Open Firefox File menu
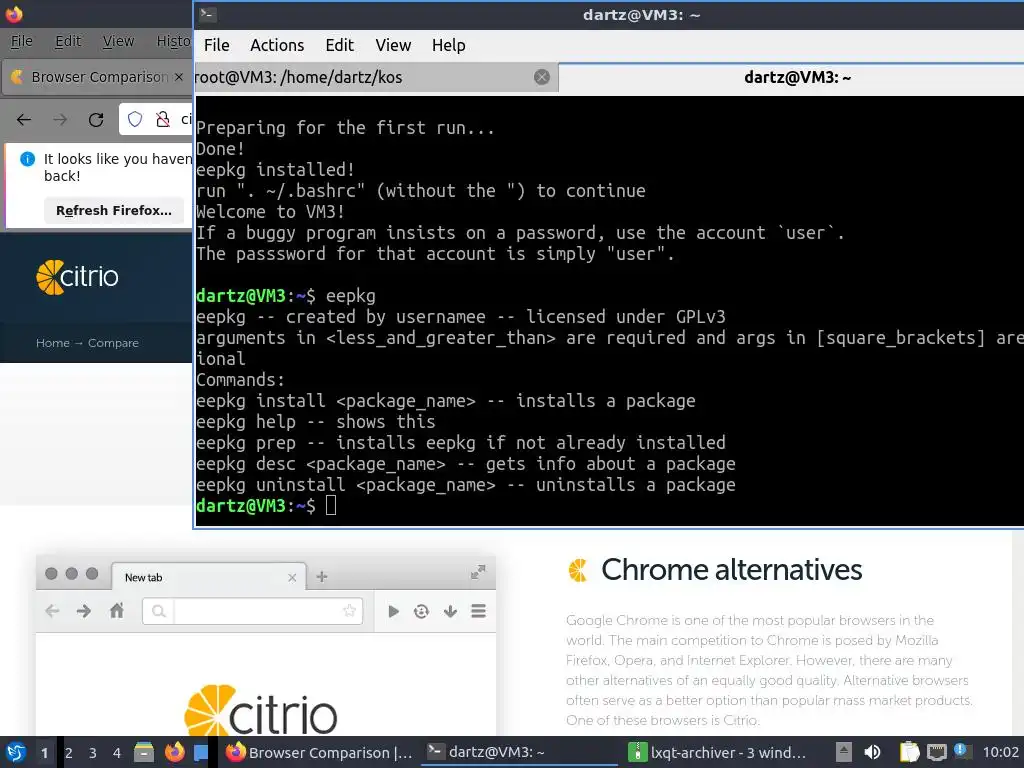The image size is (1024, 768). coord(22,41)
